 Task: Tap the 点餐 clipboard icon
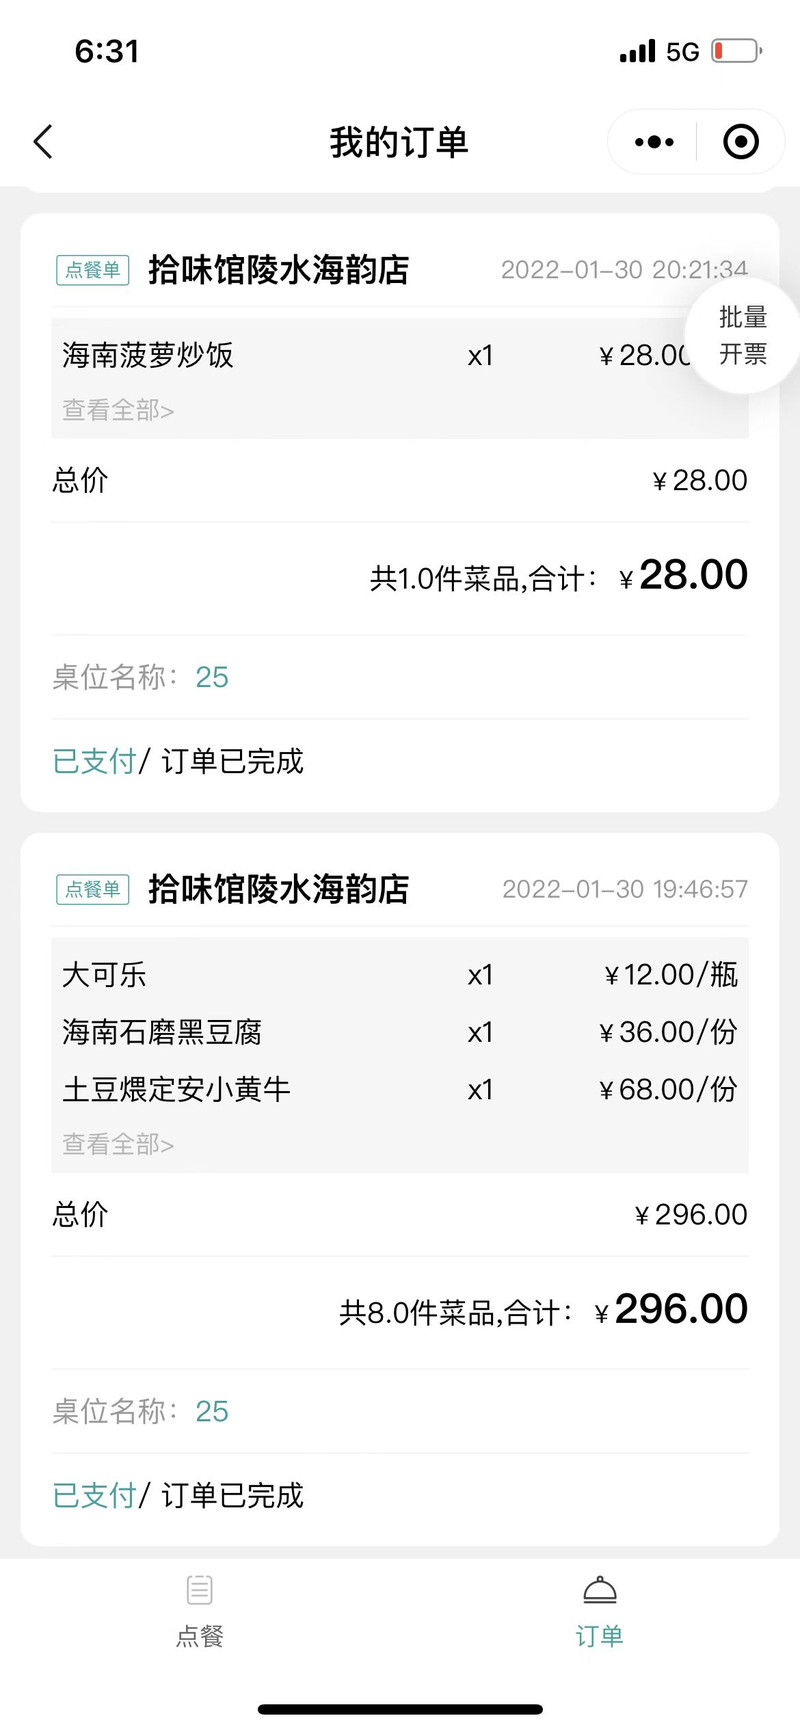[x=200, y=1589]
